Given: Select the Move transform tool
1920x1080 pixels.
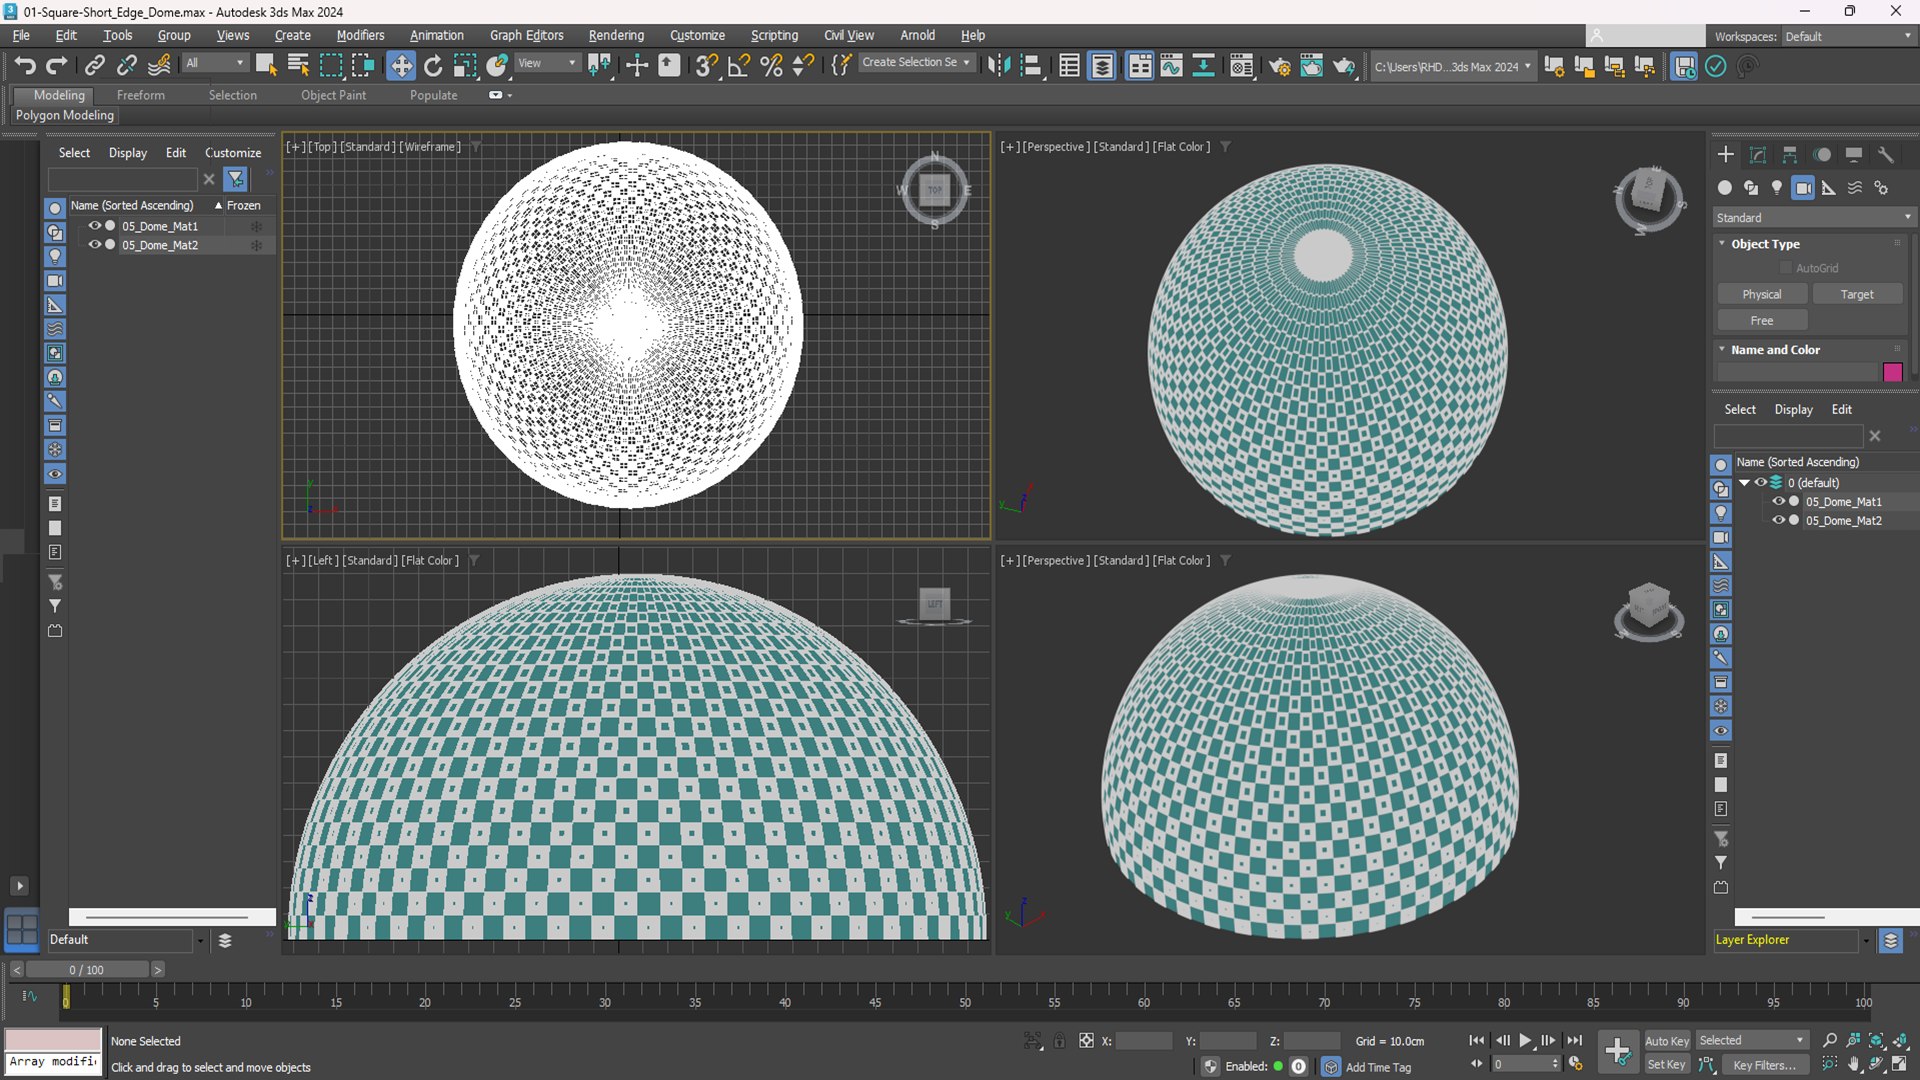Looking at the screenshot, I should pos(401,66).
